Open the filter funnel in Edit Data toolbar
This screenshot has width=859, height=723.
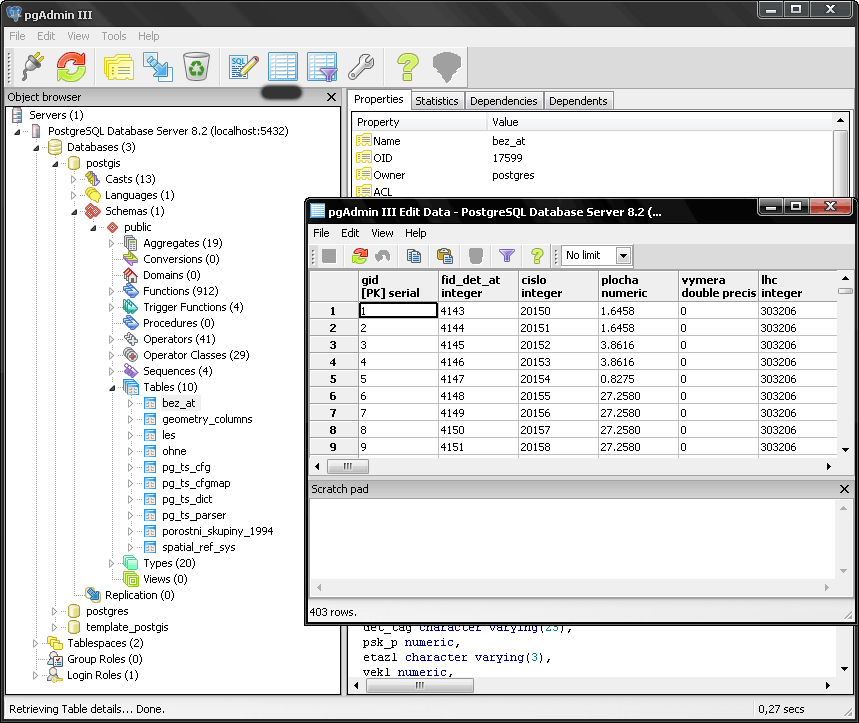[507, 255]
